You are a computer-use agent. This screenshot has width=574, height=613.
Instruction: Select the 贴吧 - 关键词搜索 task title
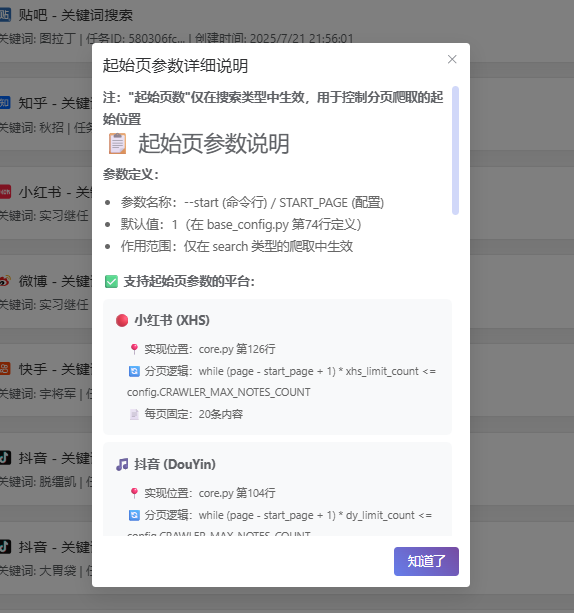75,15
